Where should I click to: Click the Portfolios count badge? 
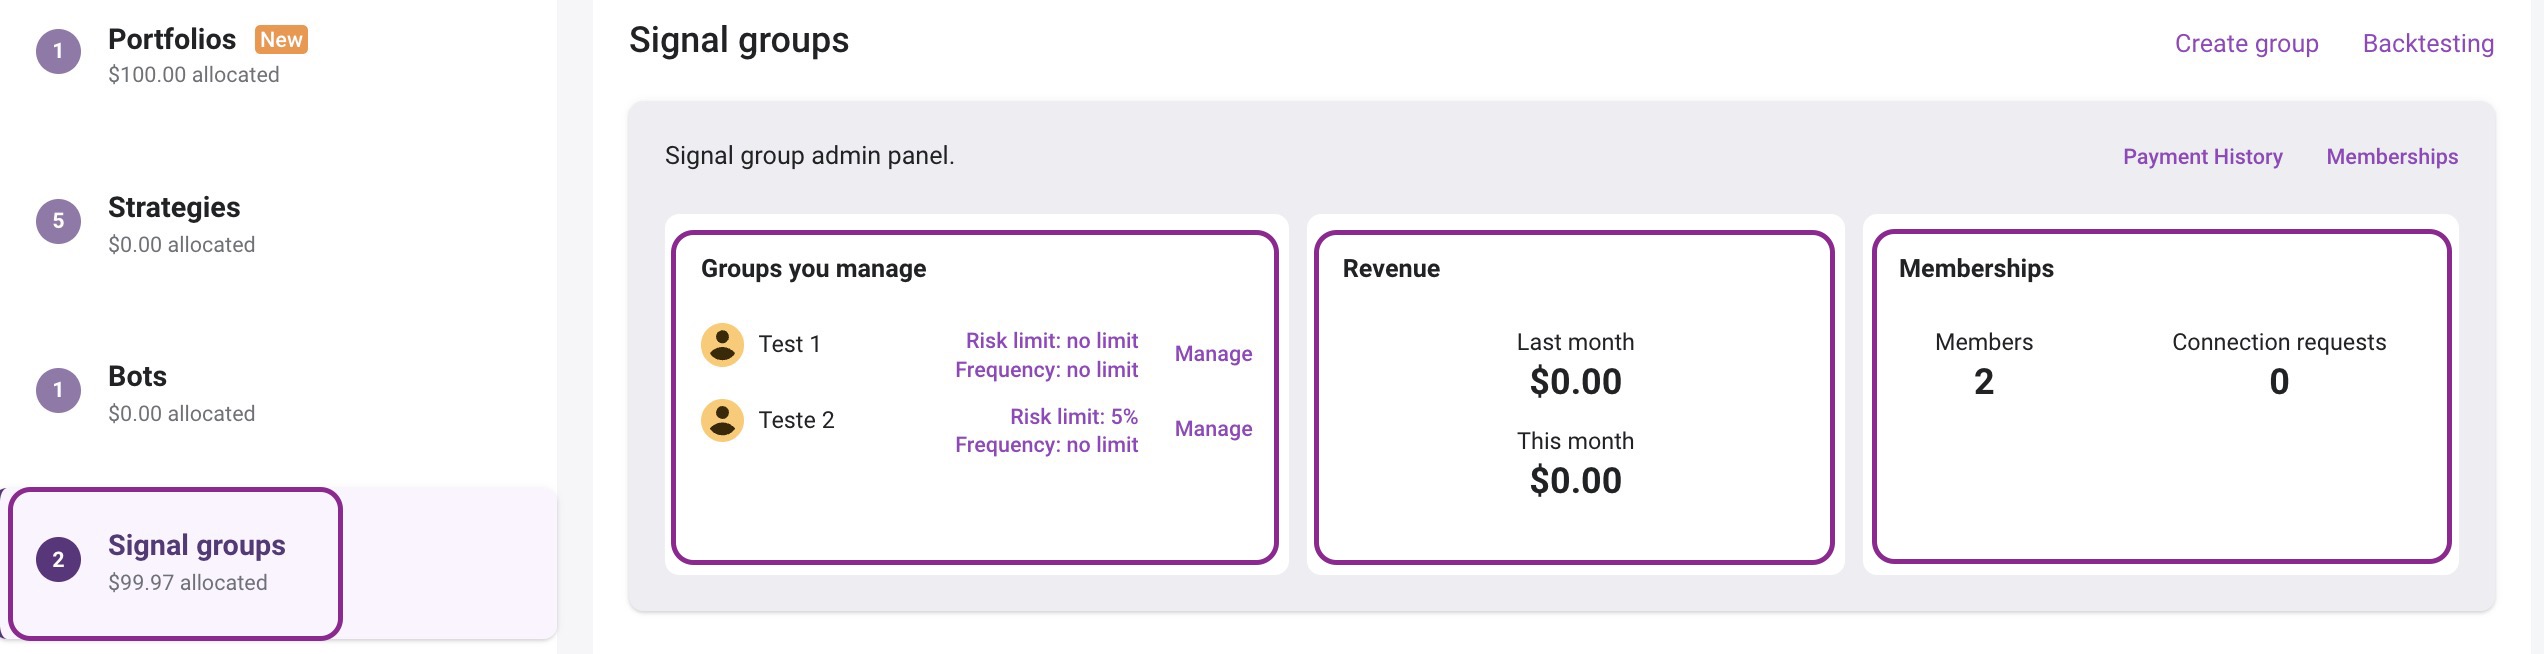[58, 51]
